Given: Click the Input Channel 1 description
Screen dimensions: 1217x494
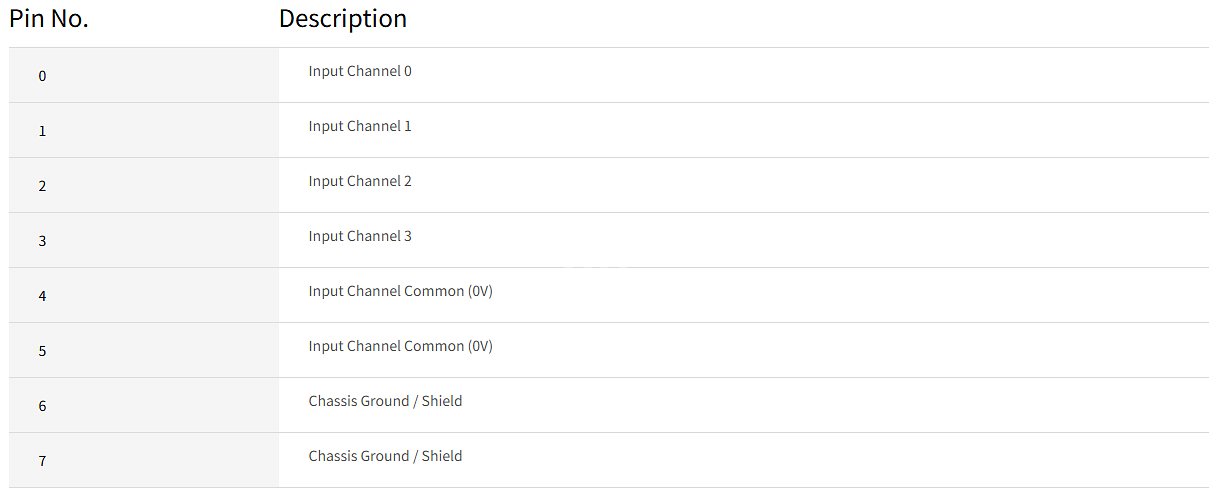Looking at the screenshot, I should [360, 126].
